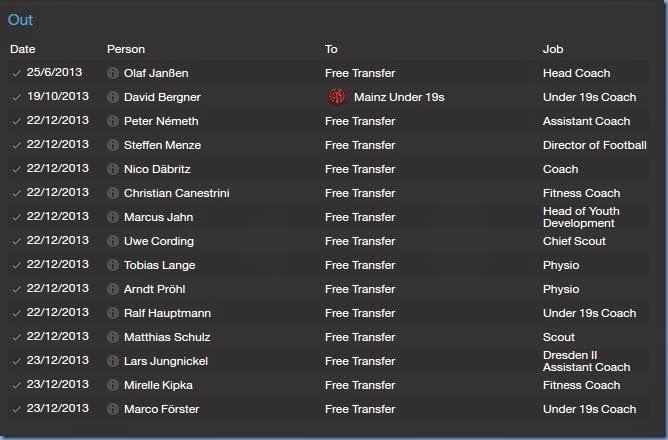Open Nico Däbritz's profile link
668x440 pixels.
pyautogui.click(x=158, y=169)
